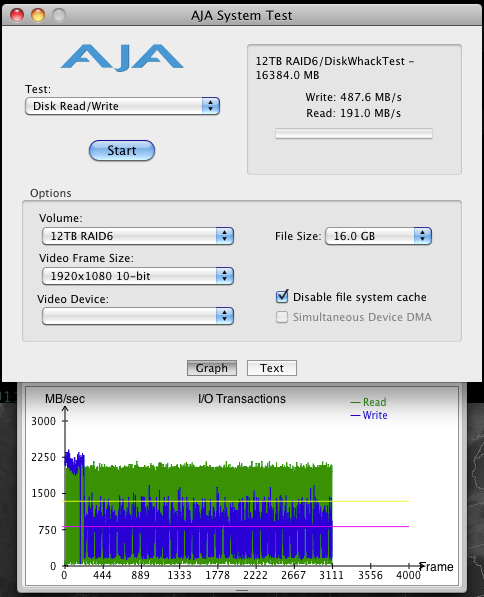Screen dimensions: 484x597
Task: Click the 1500 value on vertical axis
Action: tap(43, 493)
